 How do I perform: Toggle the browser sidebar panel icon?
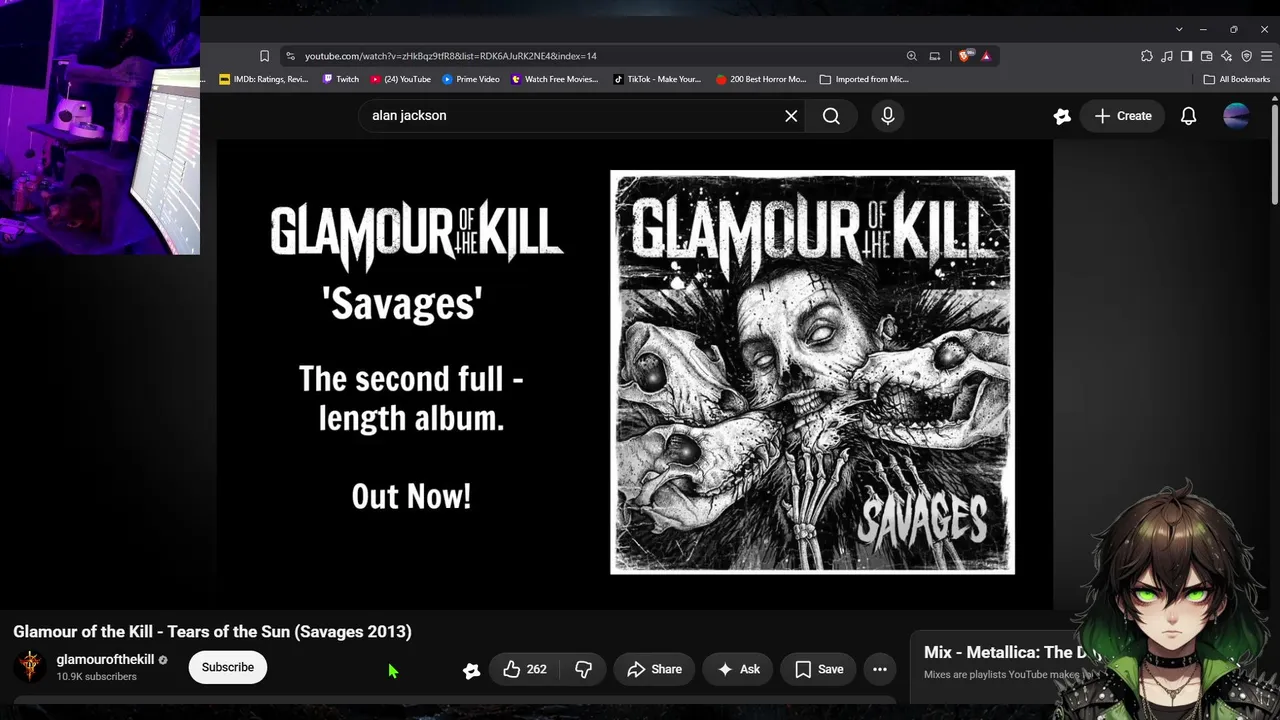(x=1187, y=56)
